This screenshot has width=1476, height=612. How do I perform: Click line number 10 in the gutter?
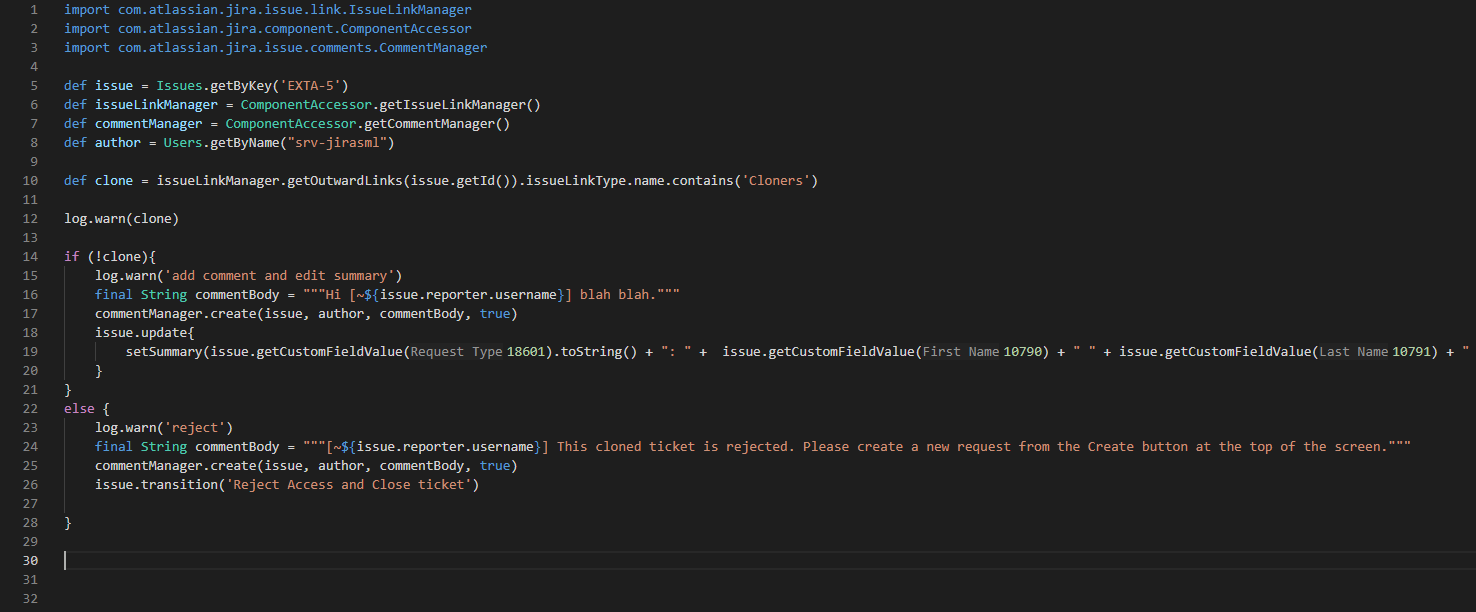click(30, 180)
